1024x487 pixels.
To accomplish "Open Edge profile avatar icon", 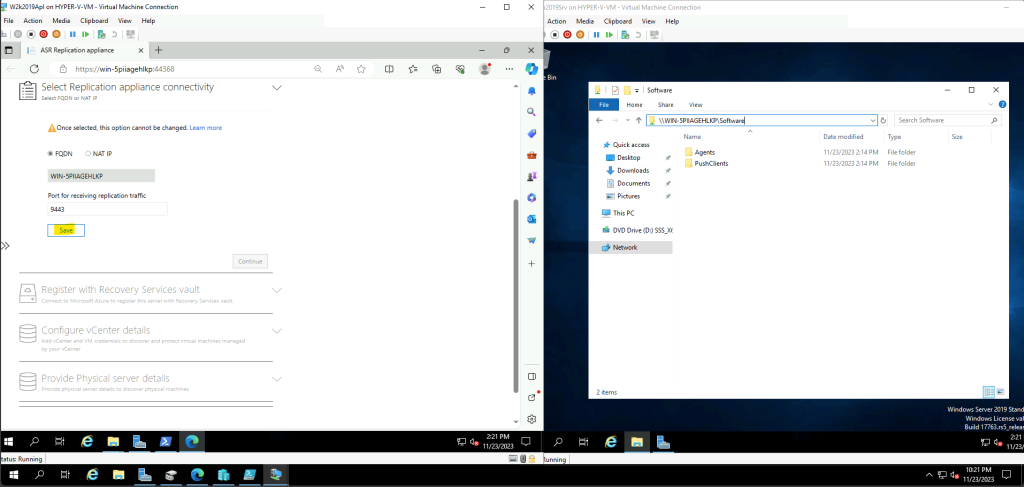I will (485, 69).
